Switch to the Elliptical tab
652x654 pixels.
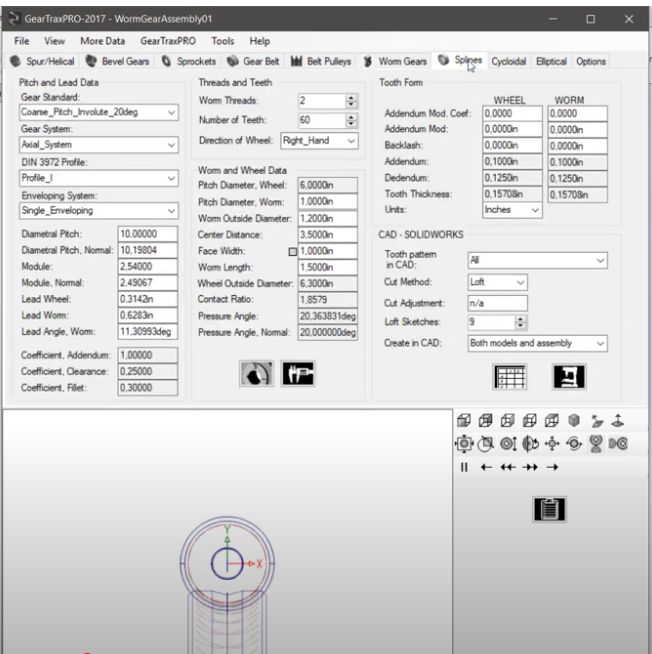tap(551, 61)
